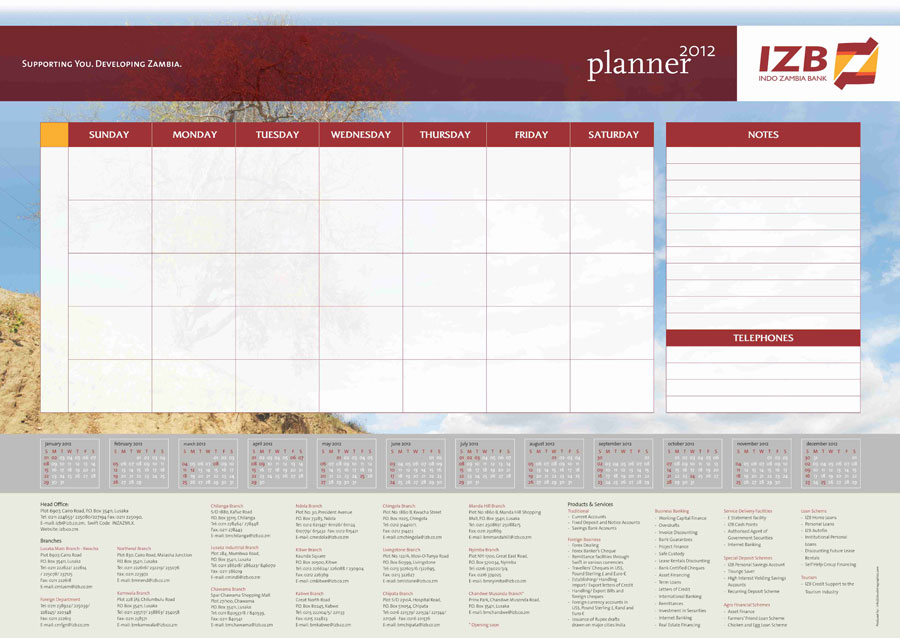This screenshot has height=638, width=900.
Task: Select the WEDNESDAY column header
Action: pos(360,135)
